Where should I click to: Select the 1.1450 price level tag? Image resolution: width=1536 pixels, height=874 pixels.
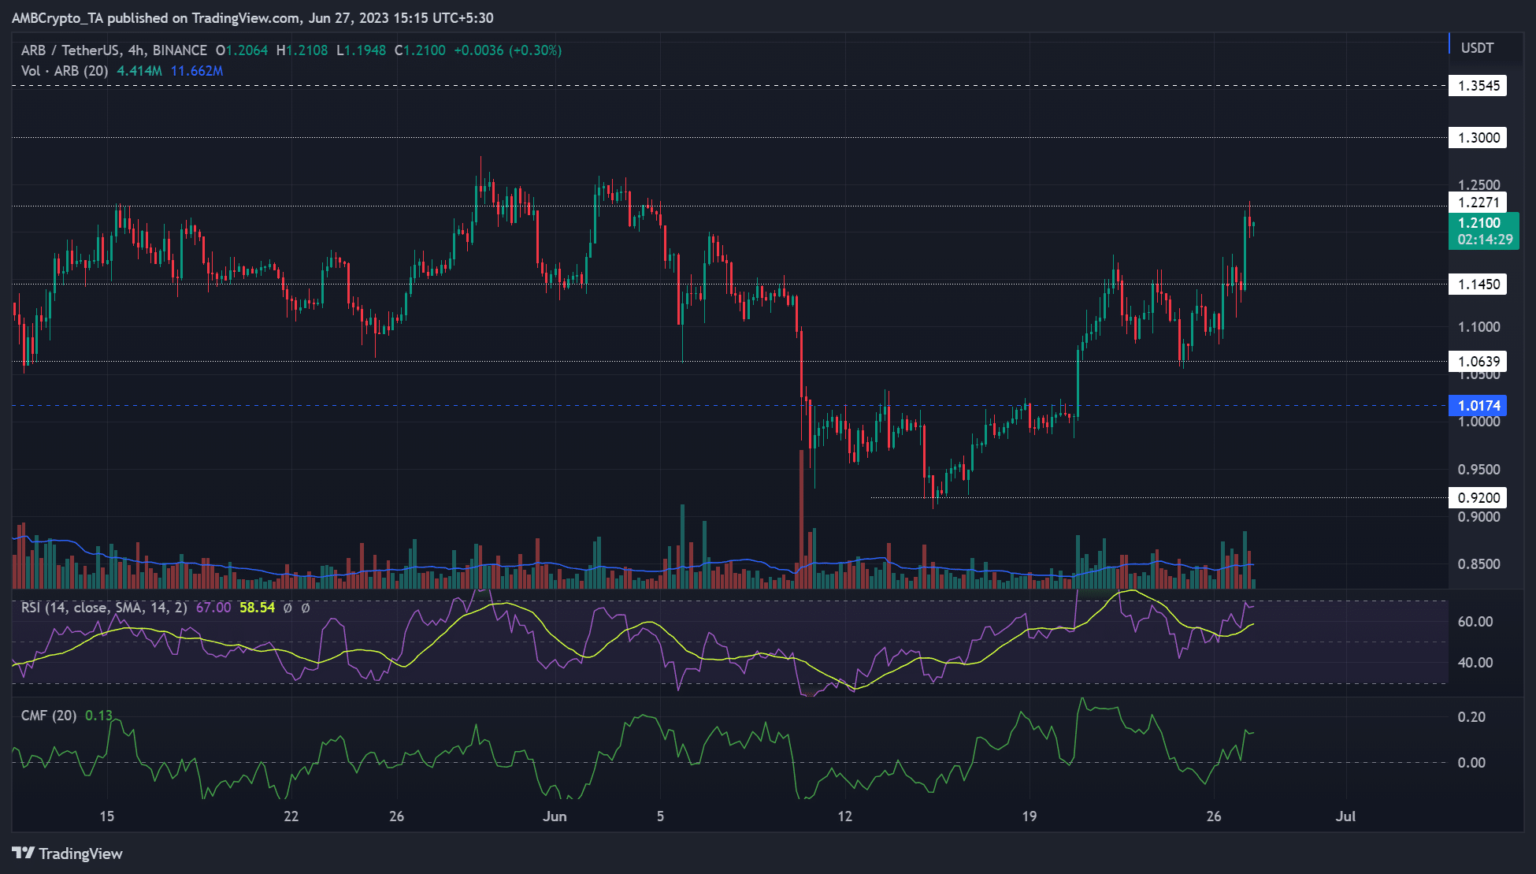click(1478, 284)
